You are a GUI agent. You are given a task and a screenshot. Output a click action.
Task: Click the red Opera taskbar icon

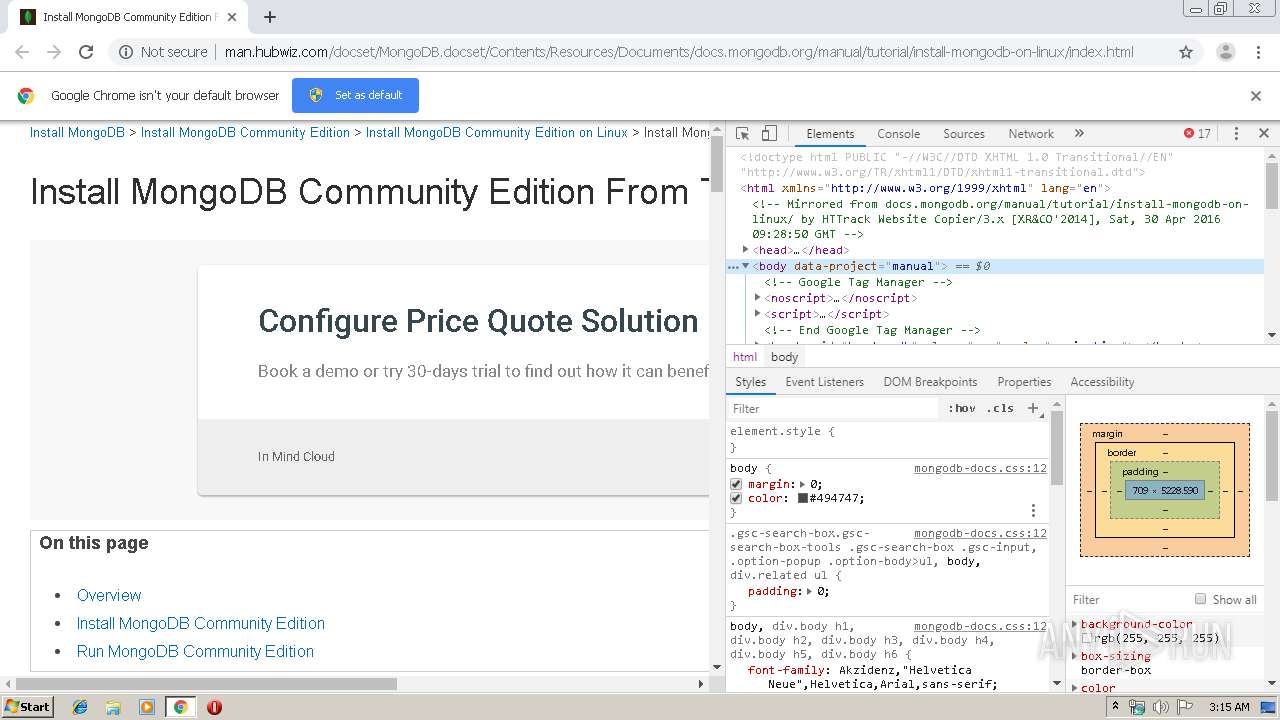[x=214, y=707]
